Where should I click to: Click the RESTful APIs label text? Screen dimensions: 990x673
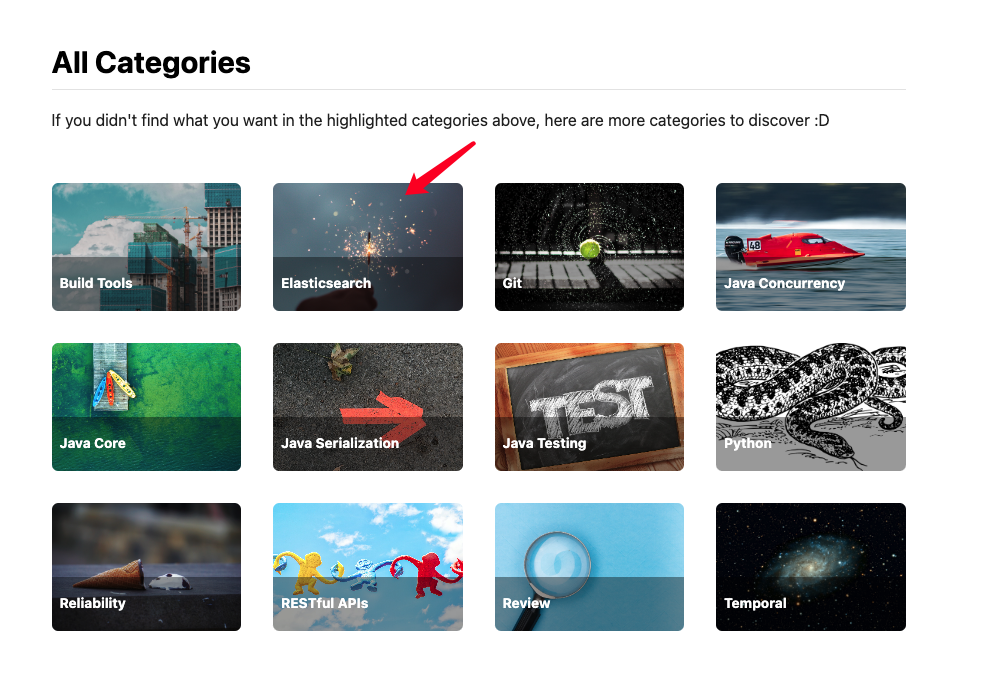click(325, 603)
